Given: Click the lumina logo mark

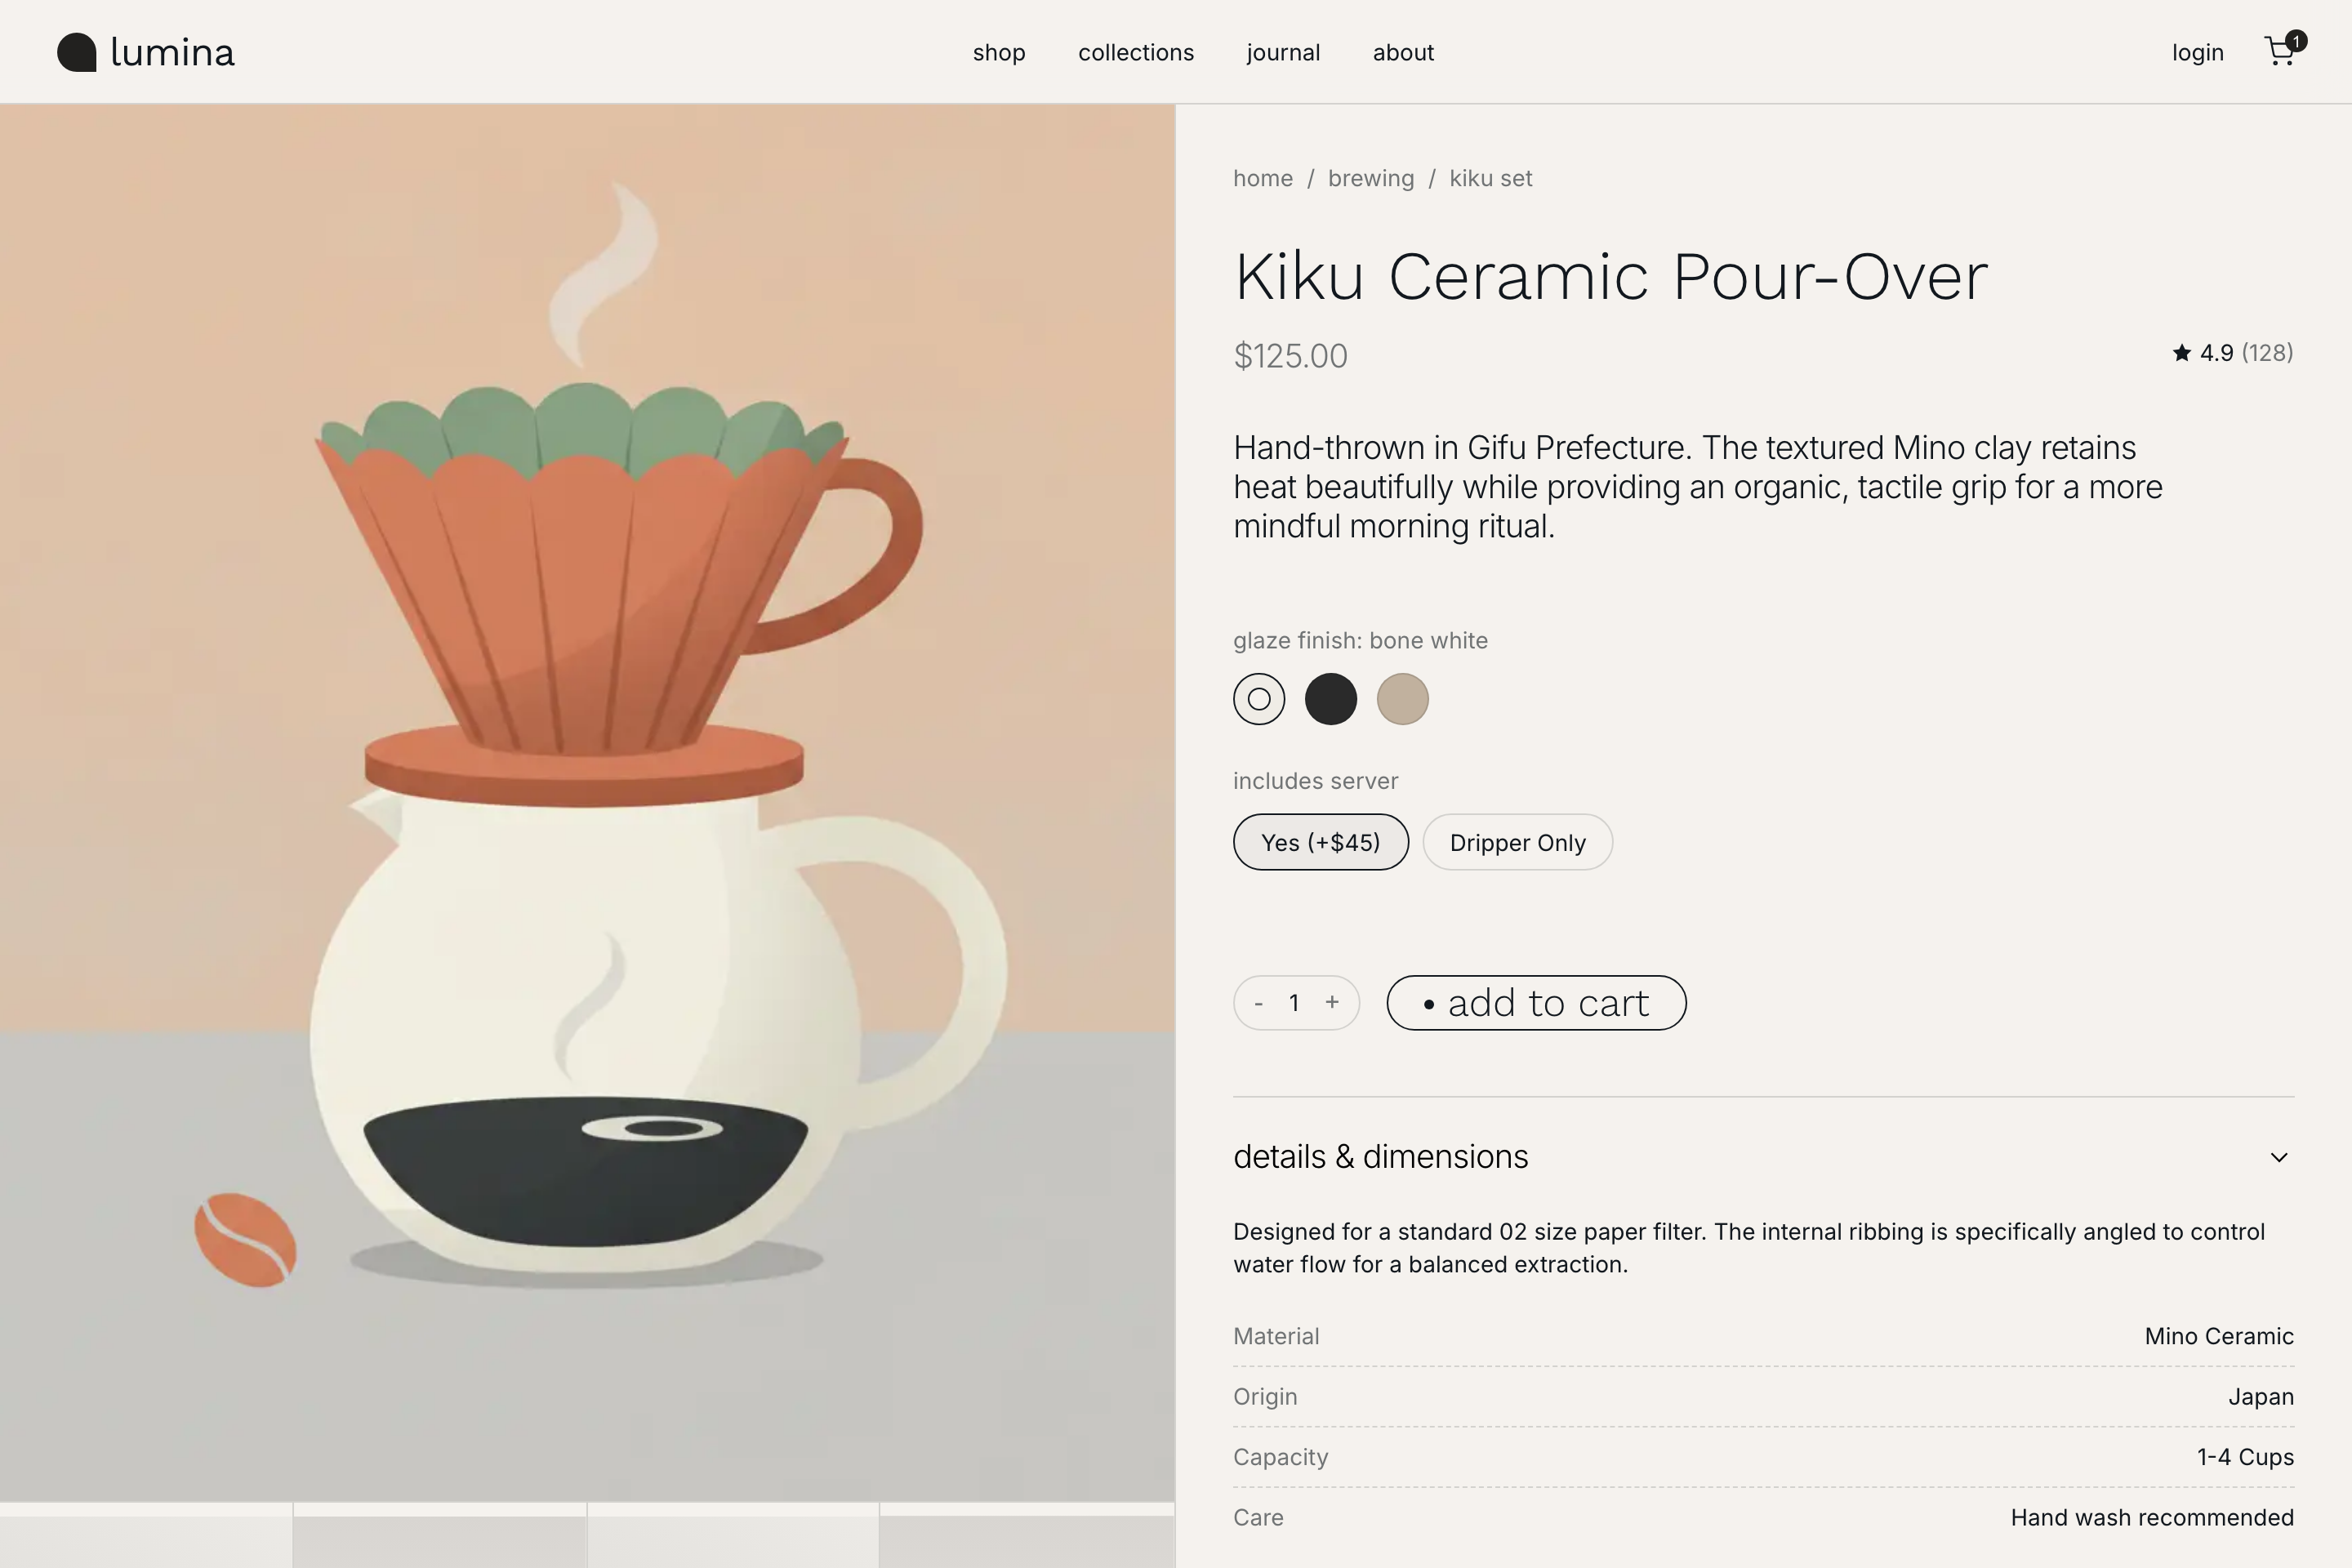Looking at the screenshot, I should (77, 52).
